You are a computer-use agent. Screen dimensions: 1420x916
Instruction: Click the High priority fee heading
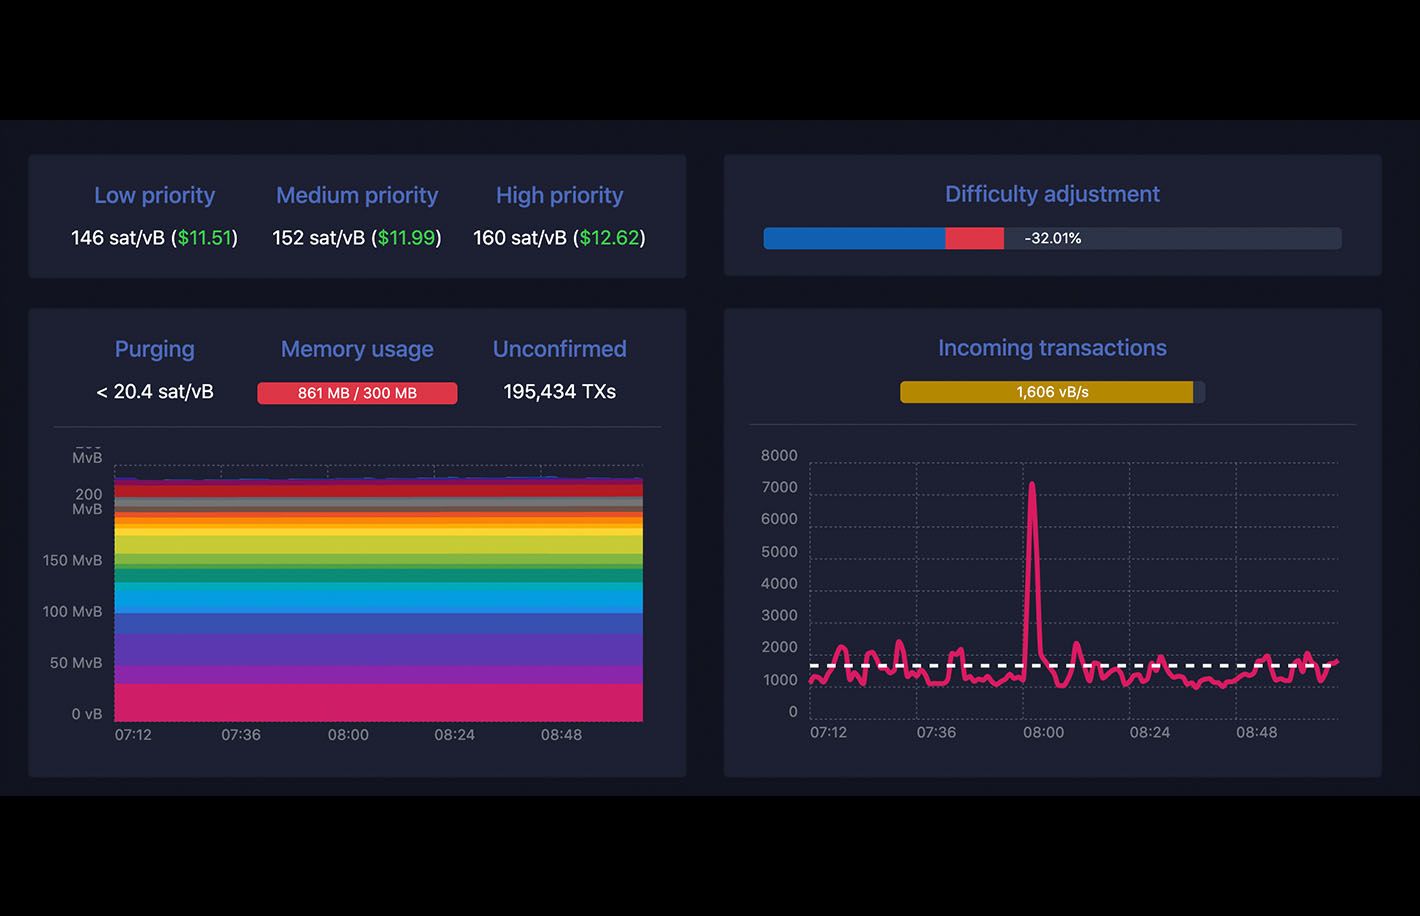[559, 195]
